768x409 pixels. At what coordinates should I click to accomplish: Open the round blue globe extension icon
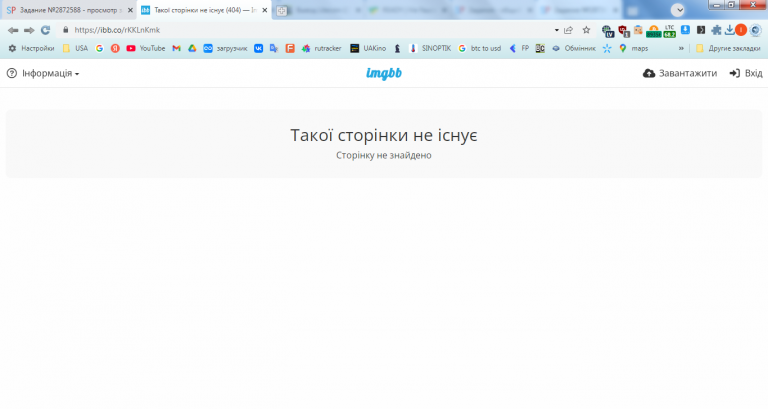tap(755, 30)
